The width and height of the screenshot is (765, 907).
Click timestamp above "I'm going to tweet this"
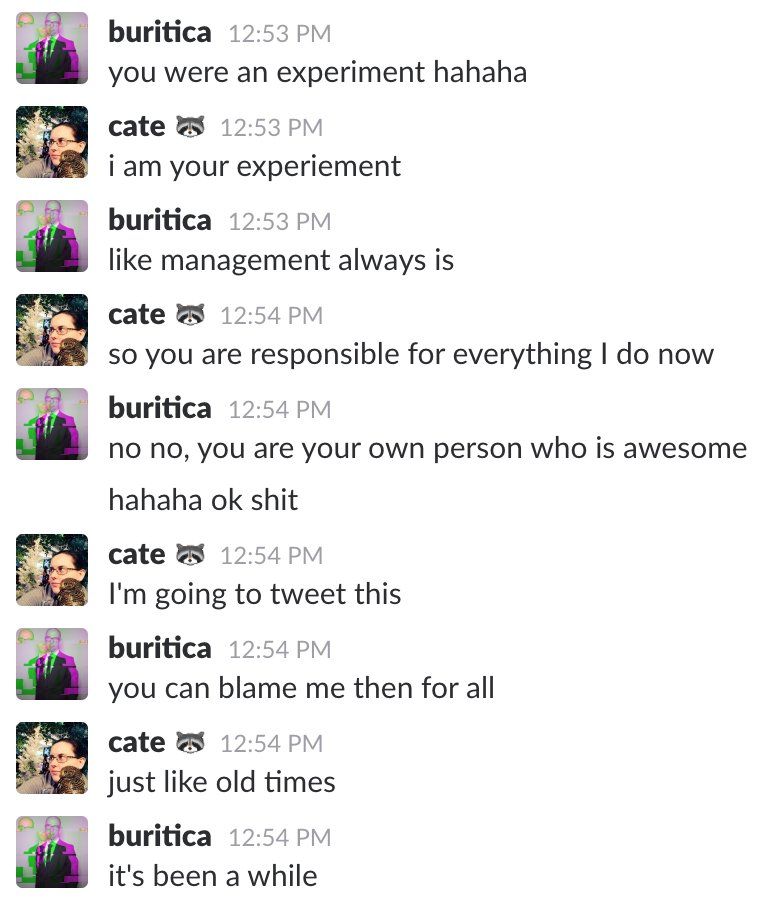tap(271, 555)
